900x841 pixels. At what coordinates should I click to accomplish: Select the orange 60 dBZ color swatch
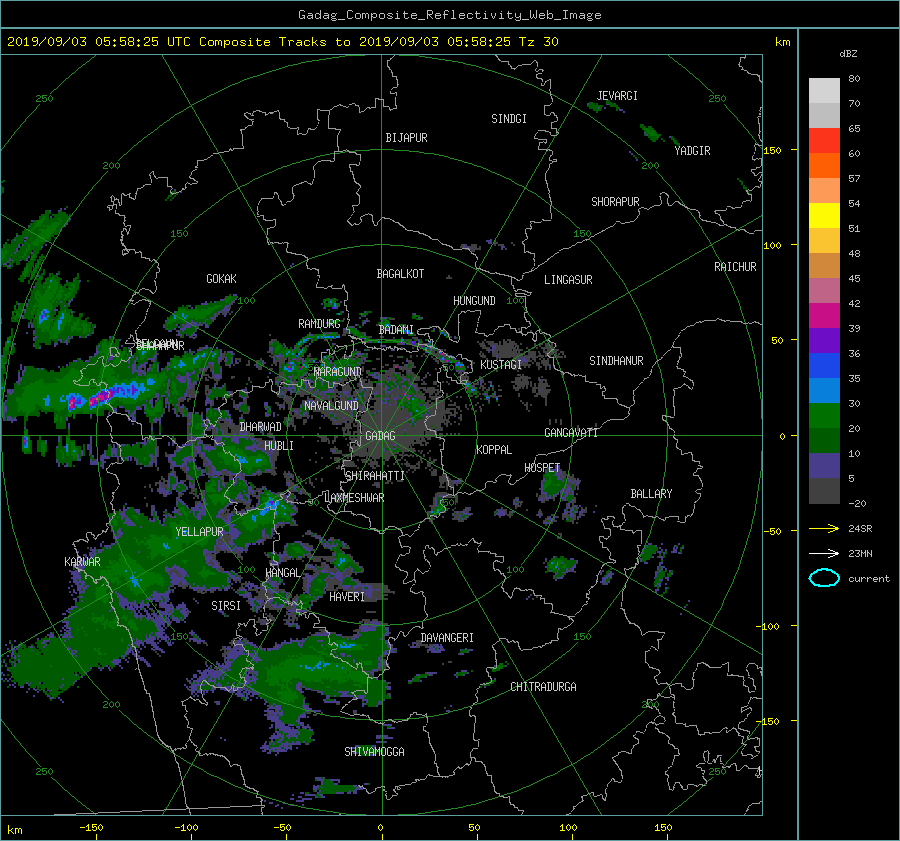[824, 165]
